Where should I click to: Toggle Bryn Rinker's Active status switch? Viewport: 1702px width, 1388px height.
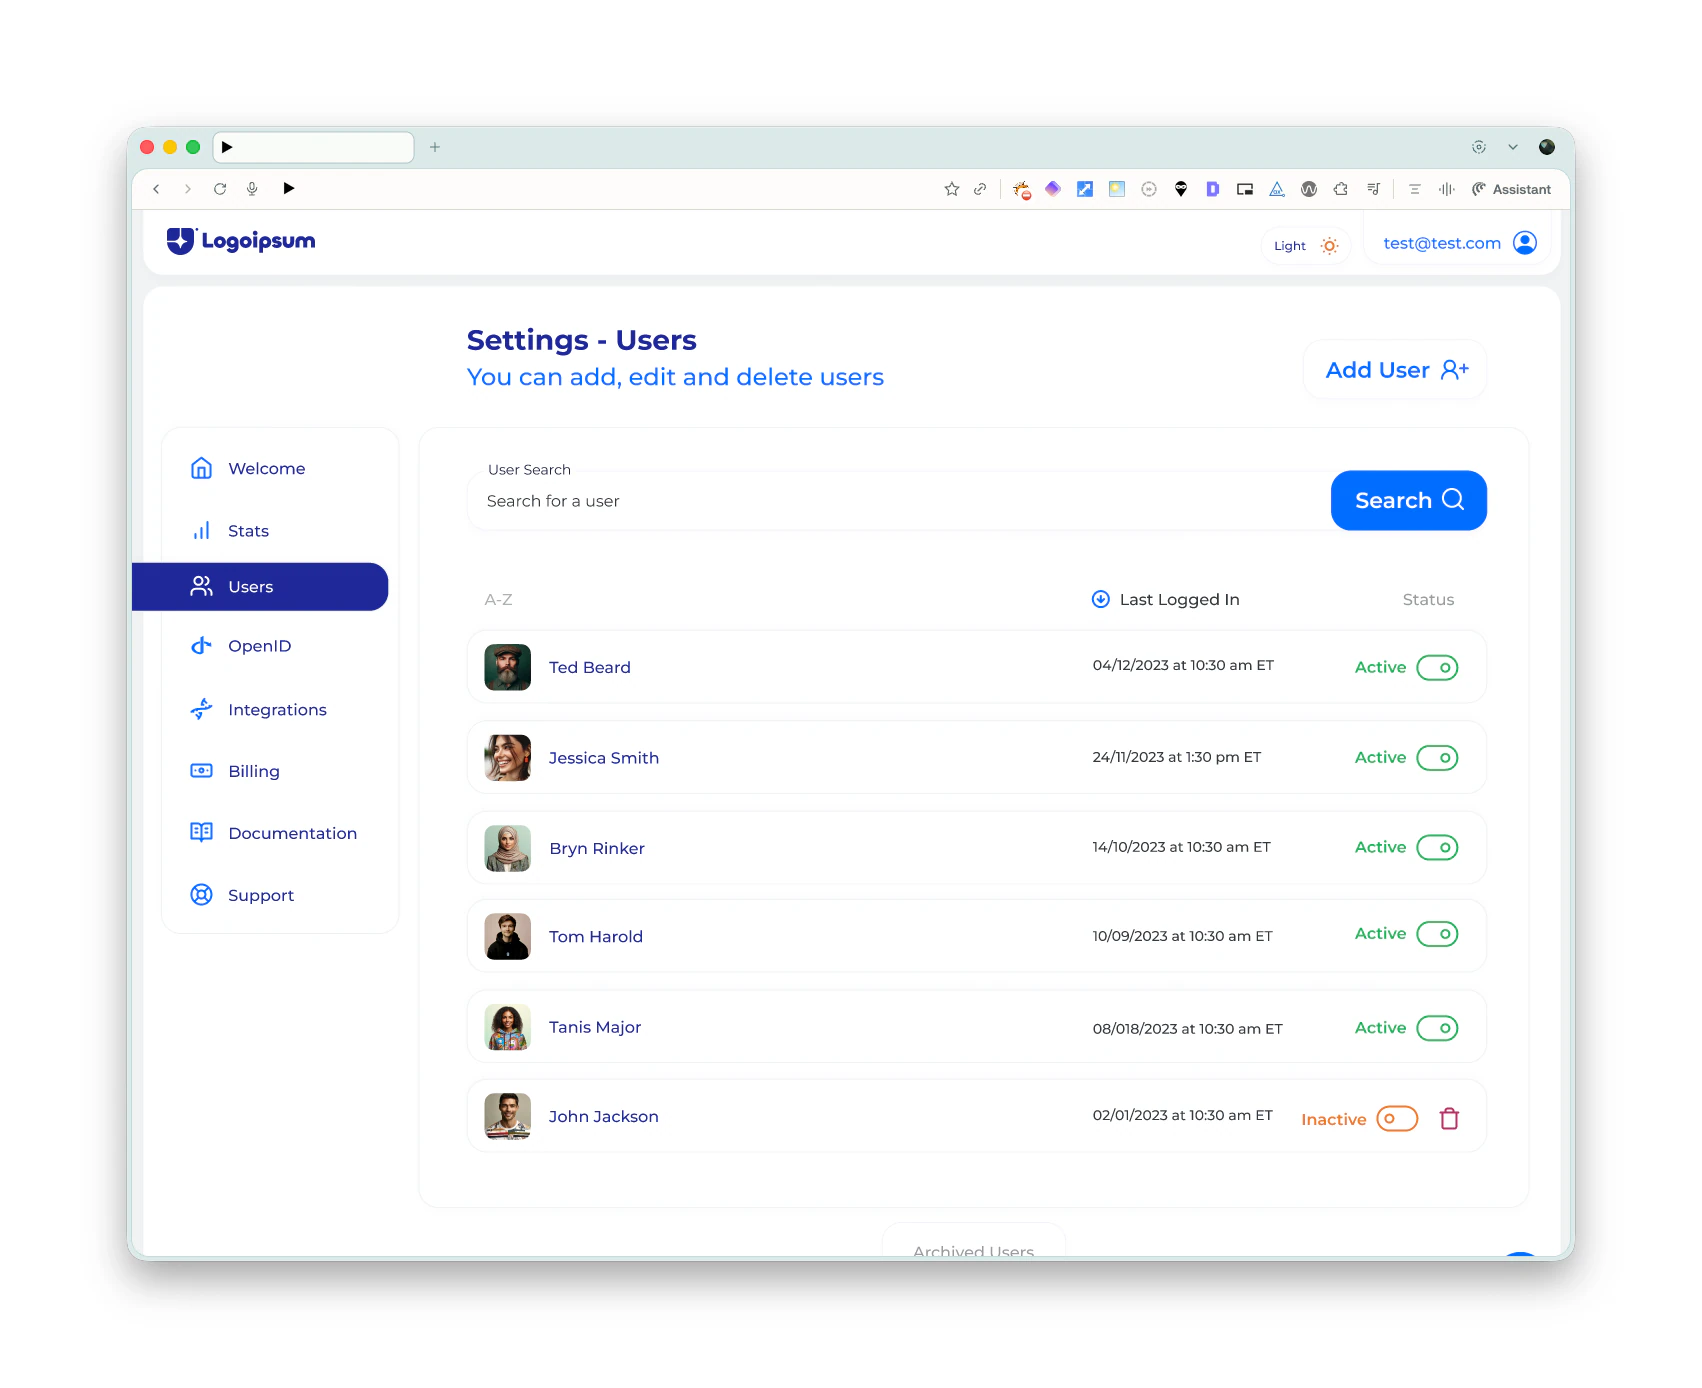[x=1437, y=848]
